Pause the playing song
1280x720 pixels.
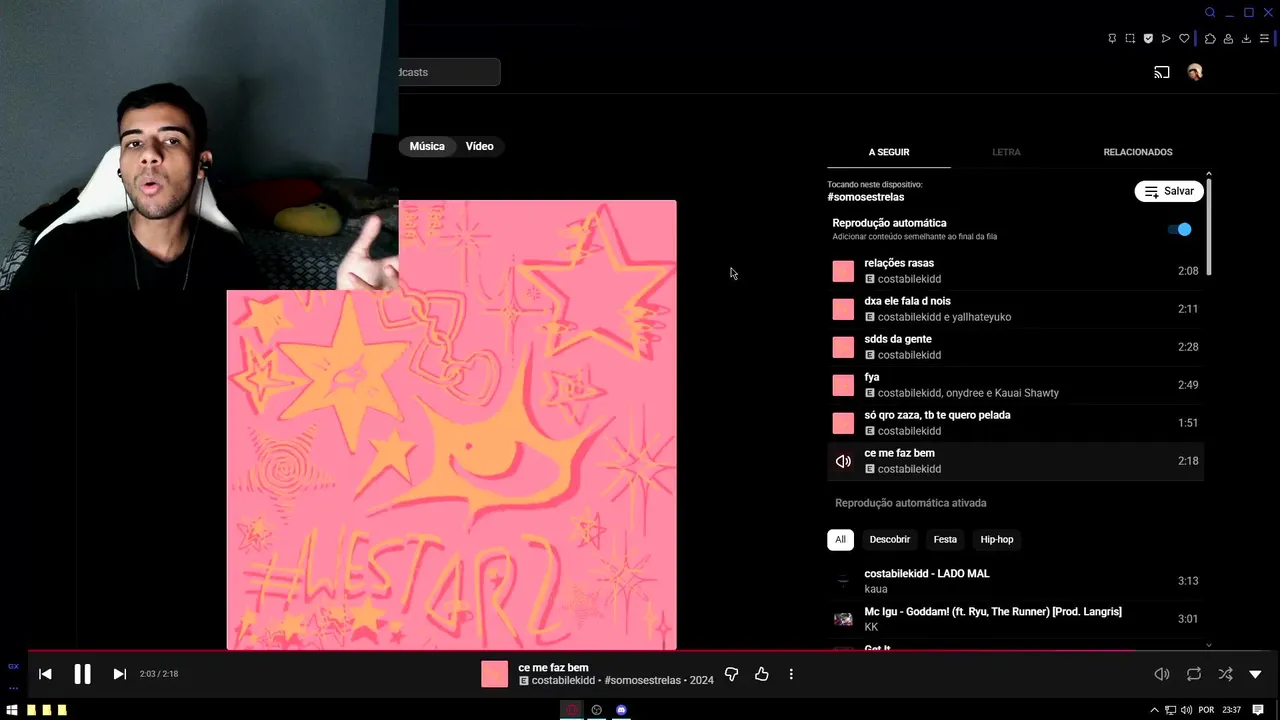(82, 674)
